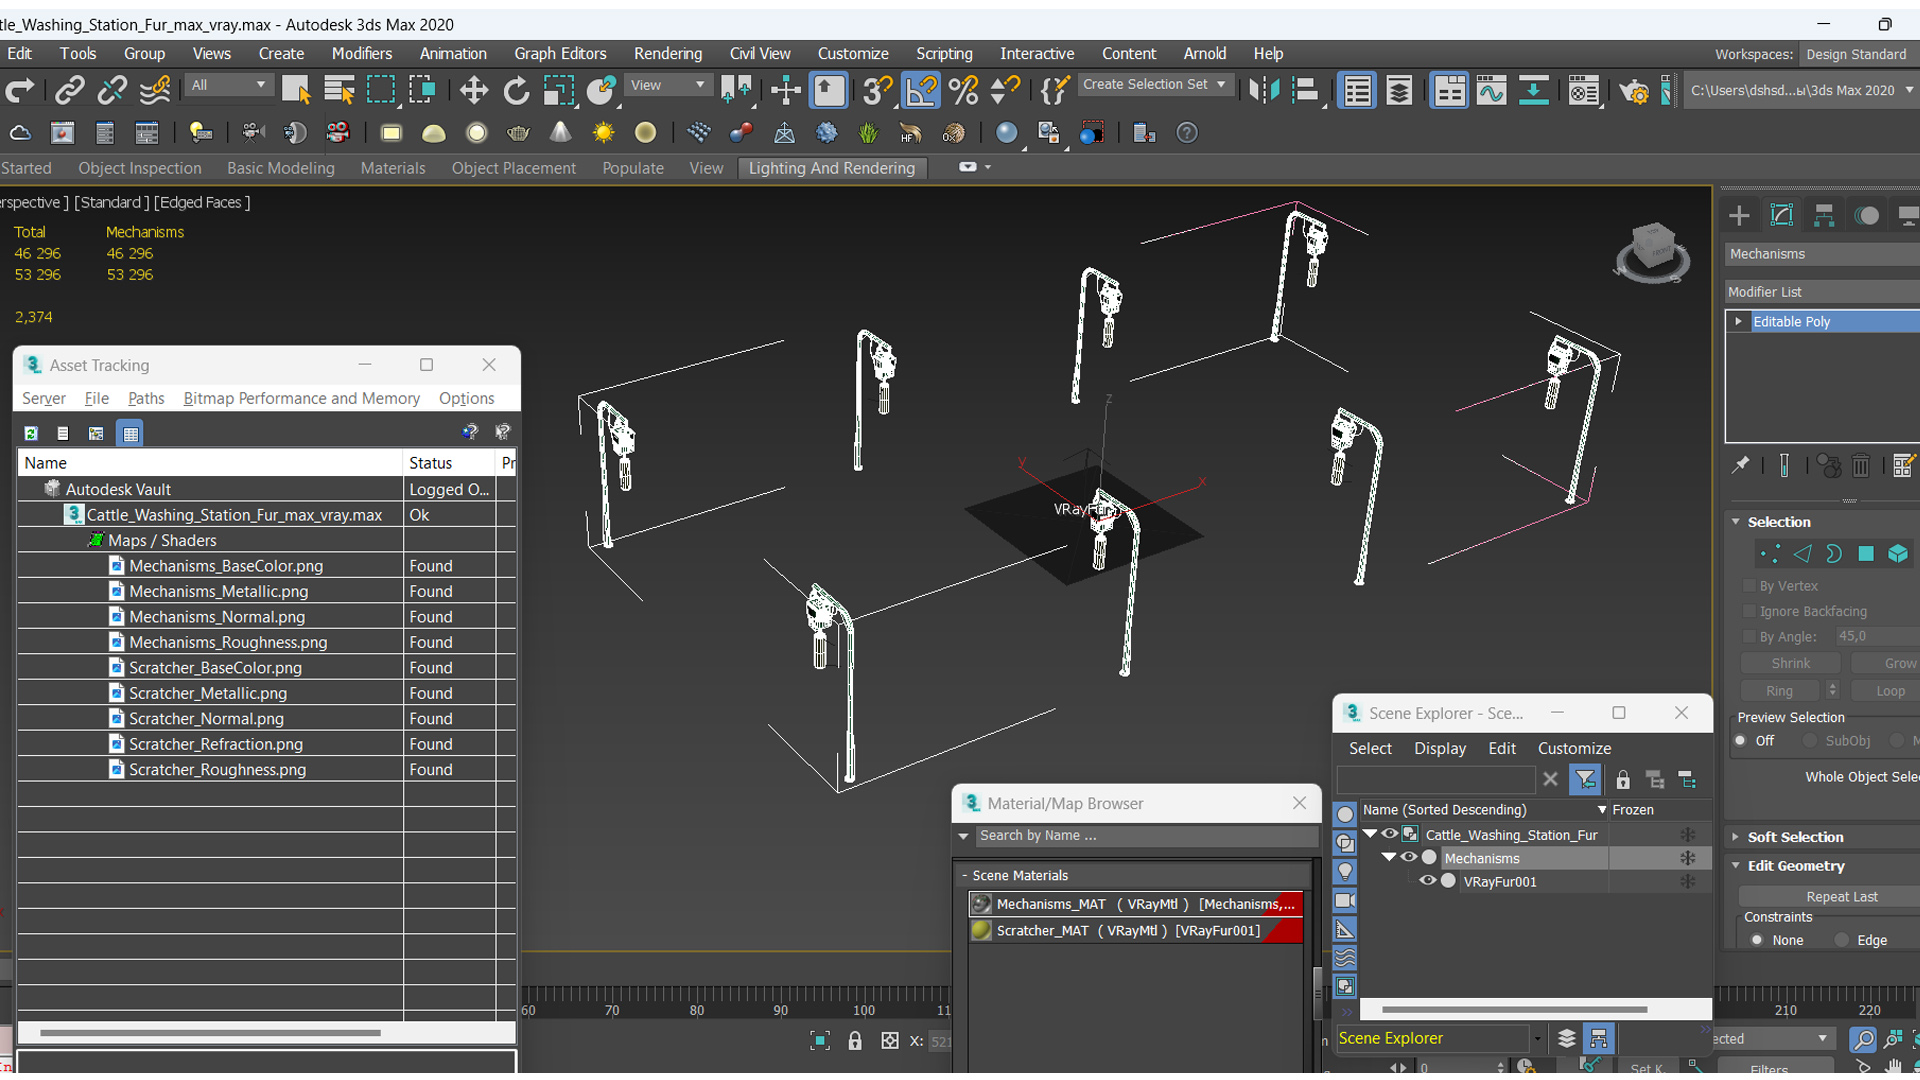Hide Mechanisms via eye icon
Image resolution: width=1920 pixels, height=1080 pixels.
(x=1409, y=858)
